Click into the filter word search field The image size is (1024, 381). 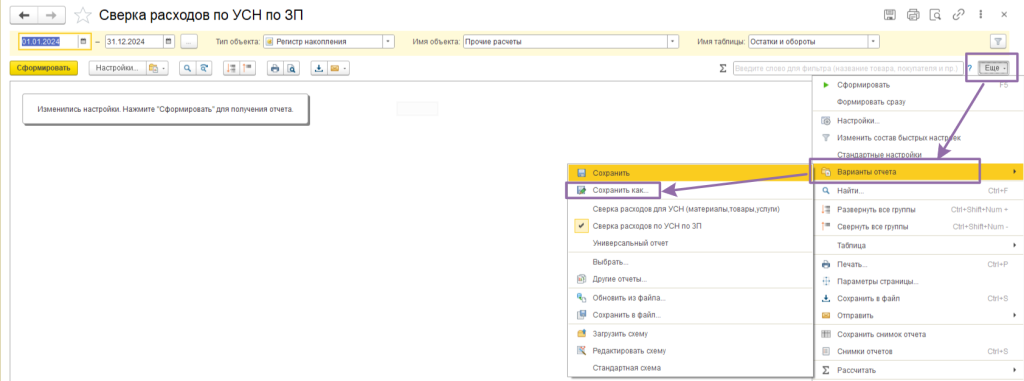pyautogui.click(x=848, y=68)
